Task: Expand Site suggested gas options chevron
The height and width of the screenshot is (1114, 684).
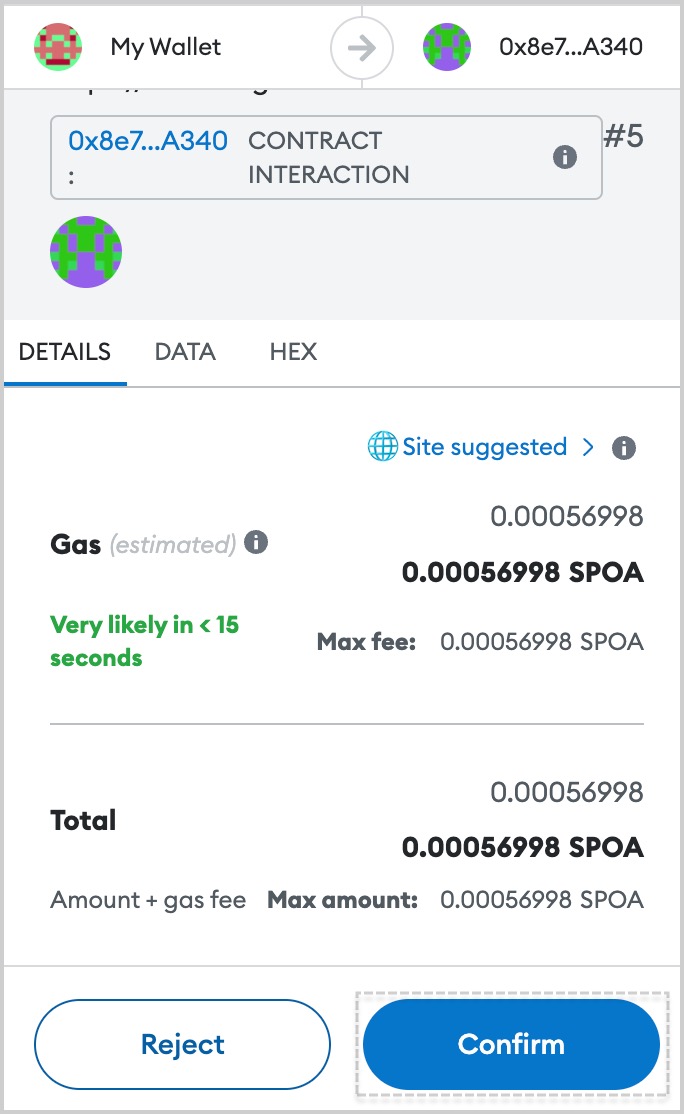Action: (x=587, y=447)
